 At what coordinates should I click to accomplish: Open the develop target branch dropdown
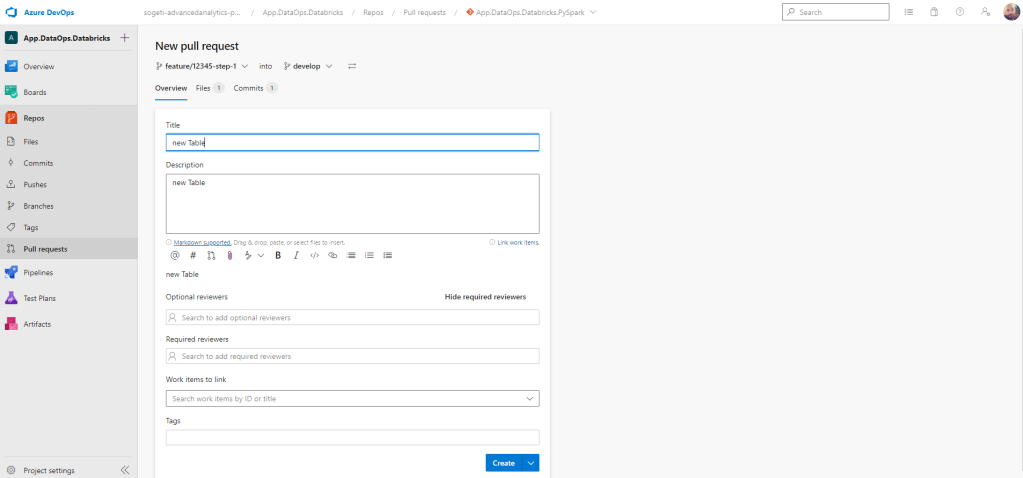[308, 66]
